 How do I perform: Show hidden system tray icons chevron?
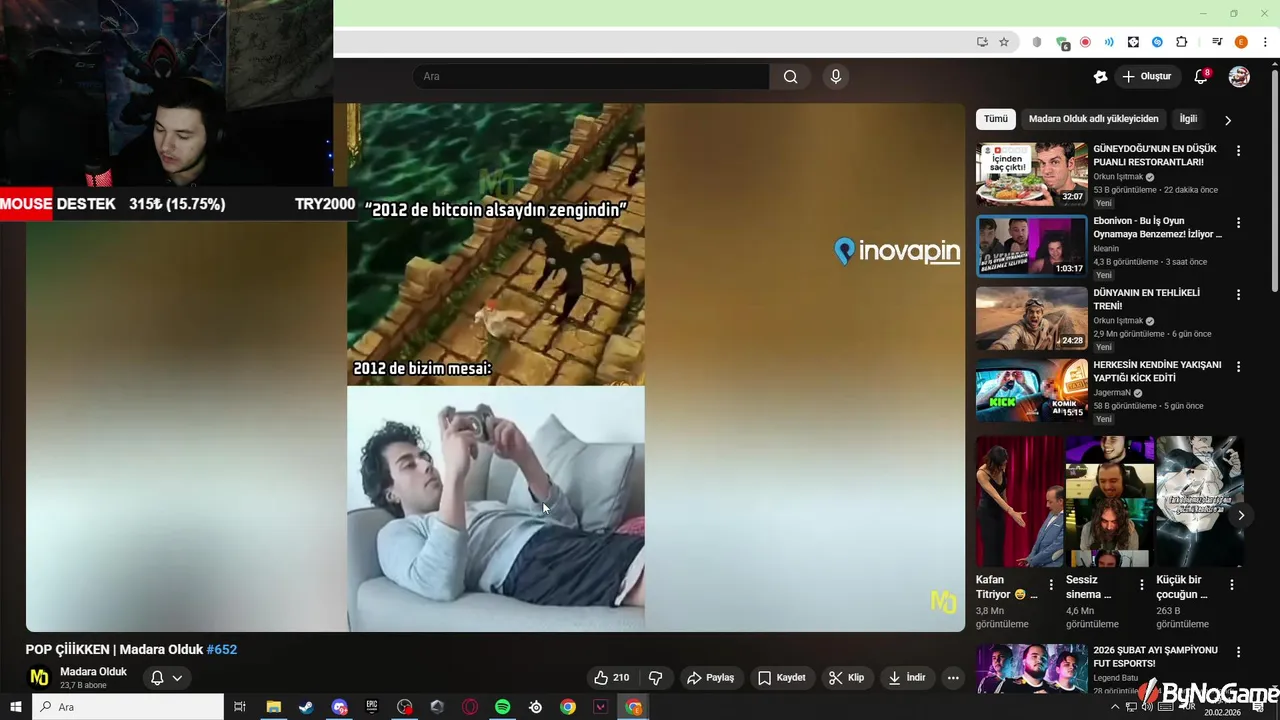pos(1115,707)
